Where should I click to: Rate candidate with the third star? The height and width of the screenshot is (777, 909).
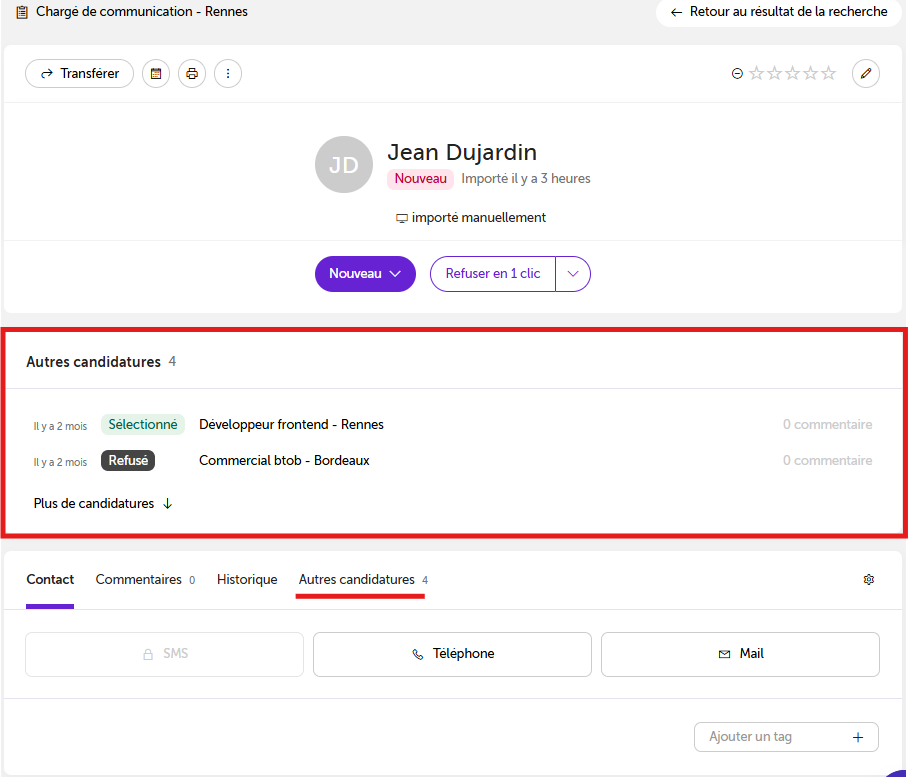pos(792,73)
